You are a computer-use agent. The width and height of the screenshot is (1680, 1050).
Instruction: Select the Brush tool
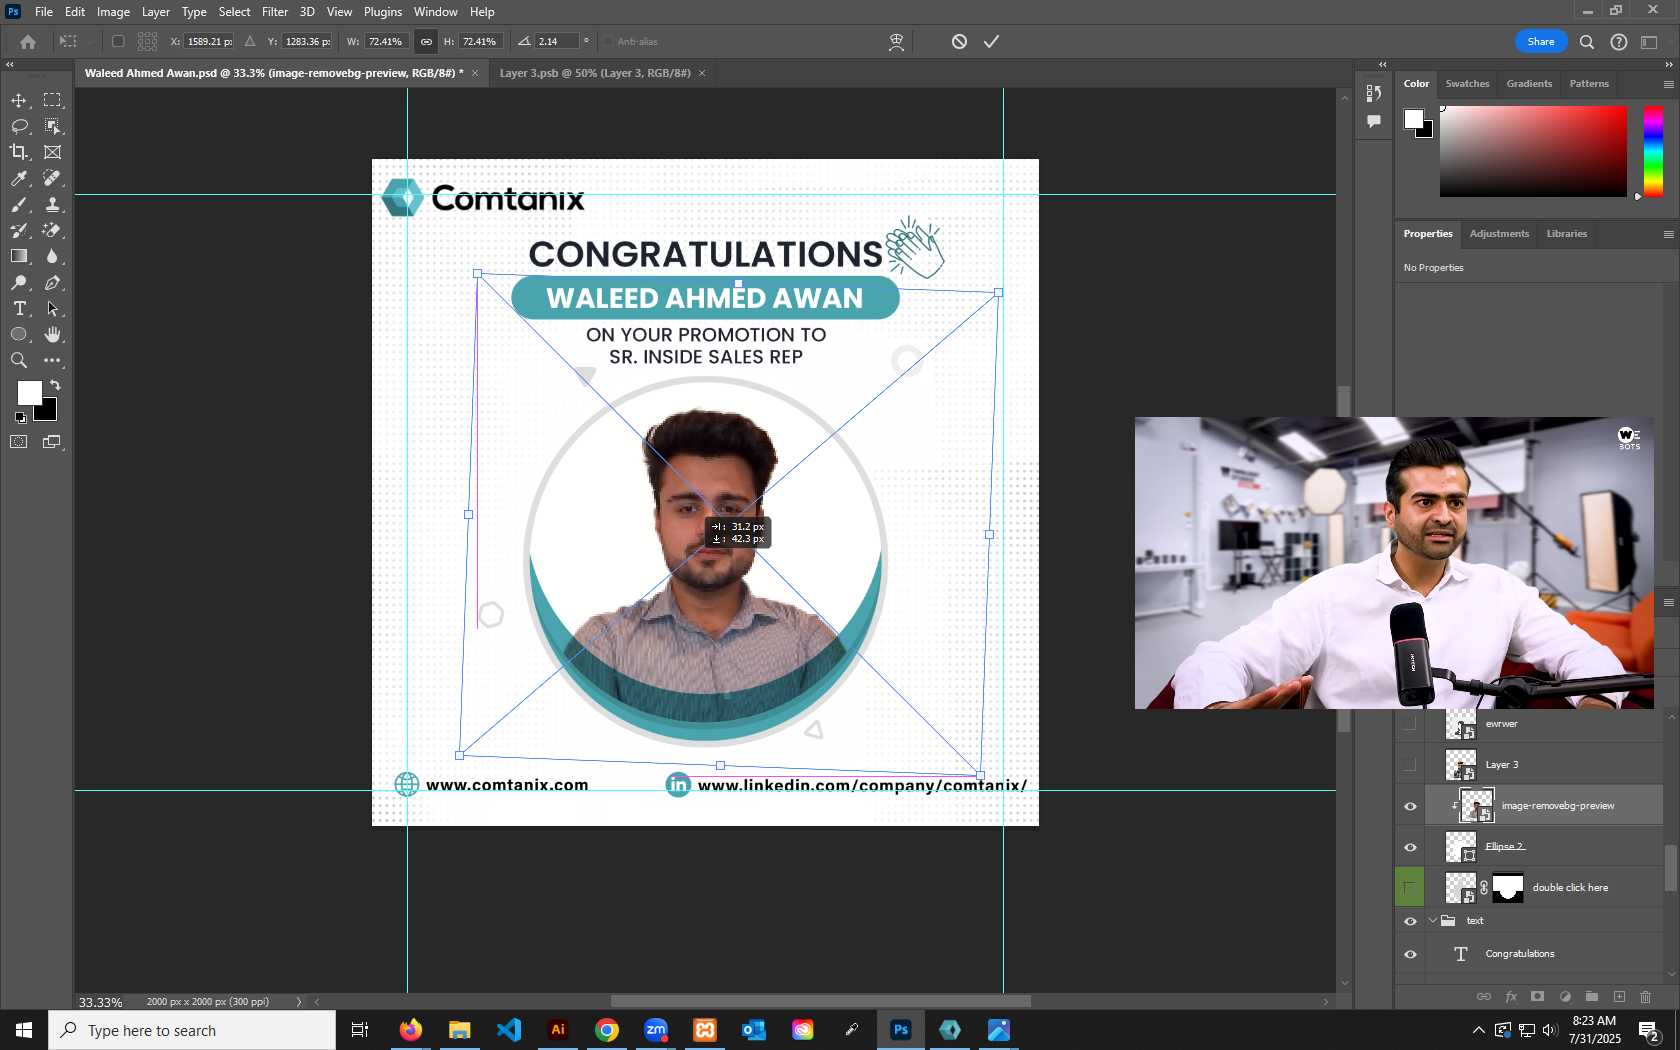click(x=19, y=204)
